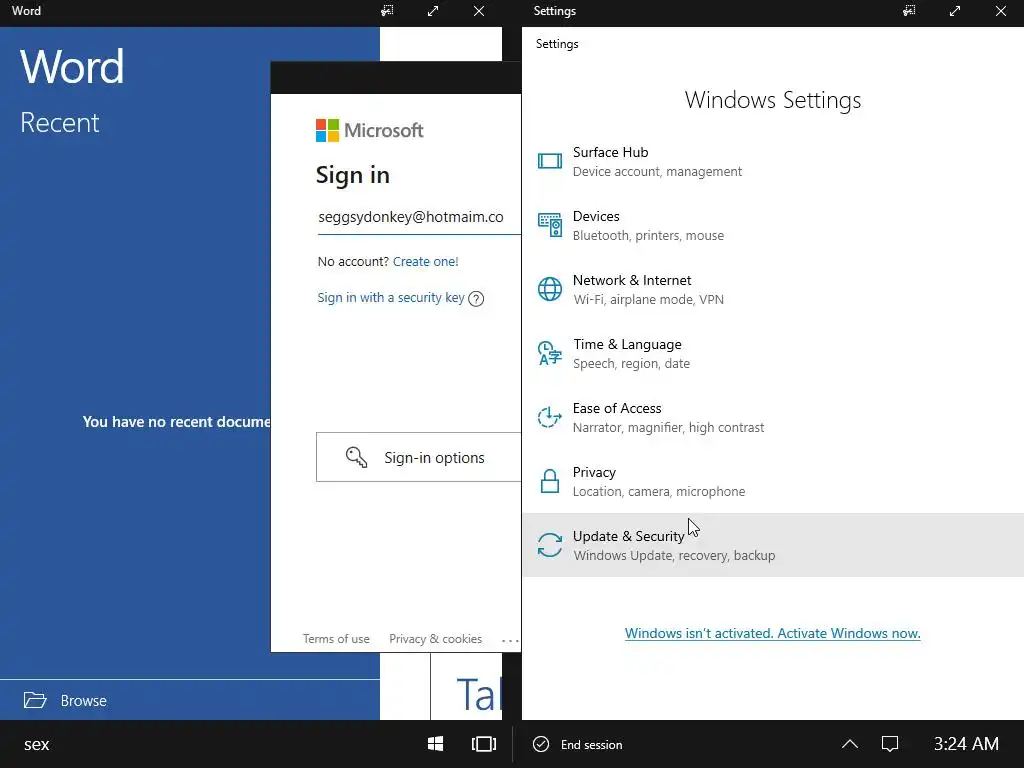Click Activate Windows now link
Screen dimensions: 1024x768
773,633
